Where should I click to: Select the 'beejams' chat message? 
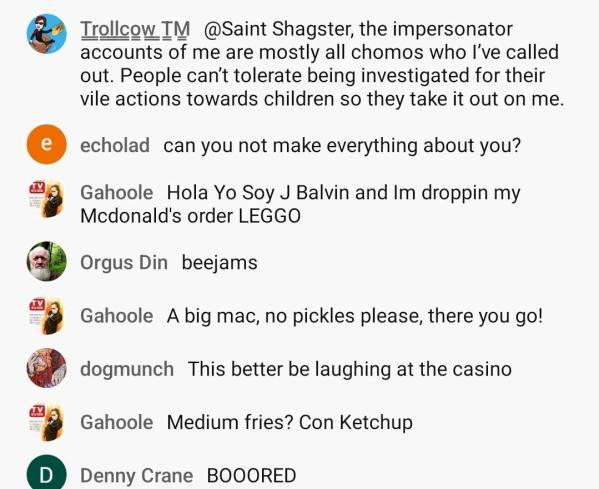pos(219,263)
